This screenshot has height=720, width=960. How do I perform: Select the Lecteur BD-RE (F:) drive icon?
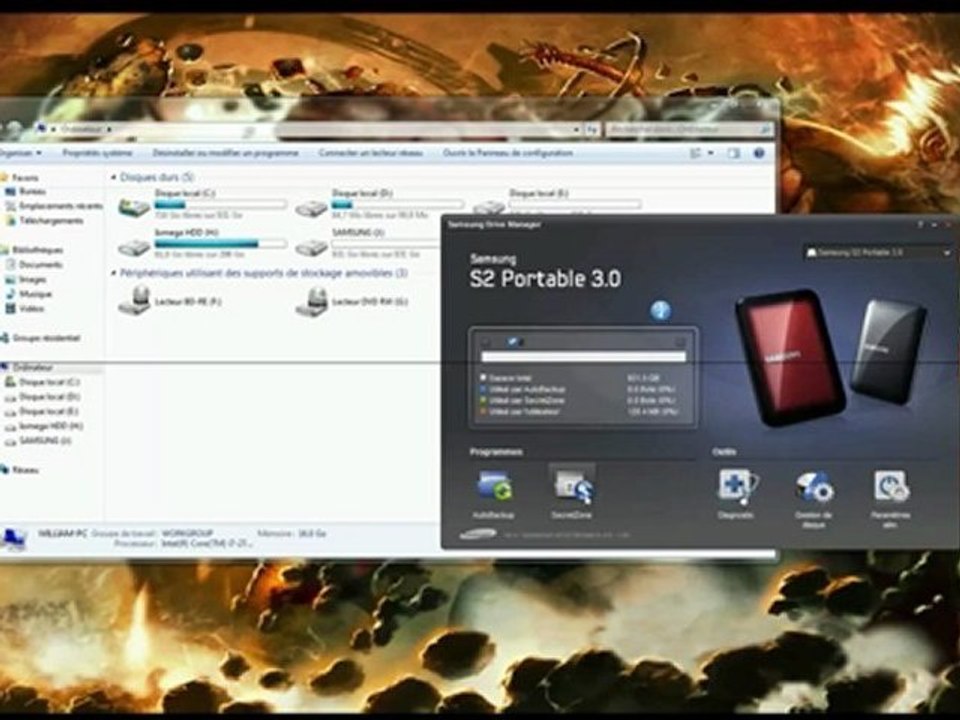point(135,301)
